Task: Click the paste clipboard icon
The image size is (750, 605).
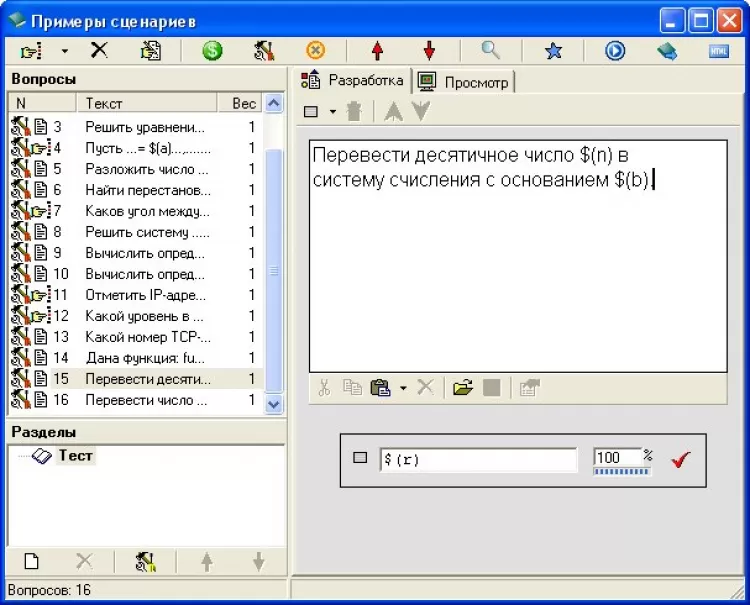Action: pyautogui.click(x=381, y=387)
